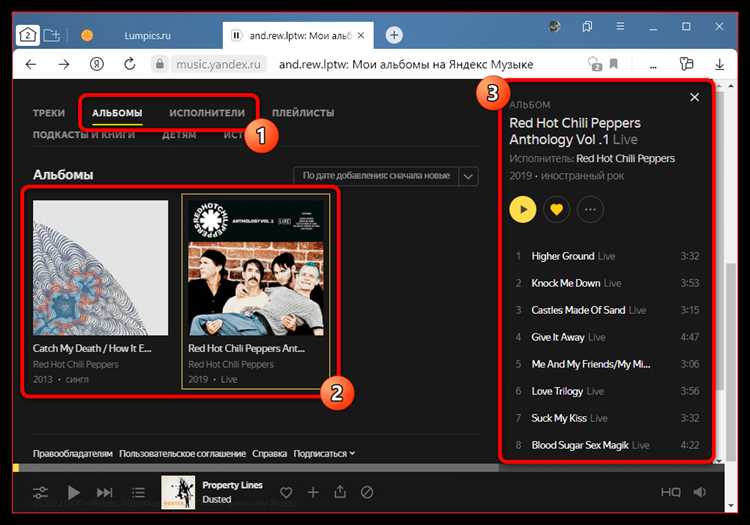This screenshot has height=525, width=750.
Task: Open the browser hamburger menu
Action: coord(620,26)
